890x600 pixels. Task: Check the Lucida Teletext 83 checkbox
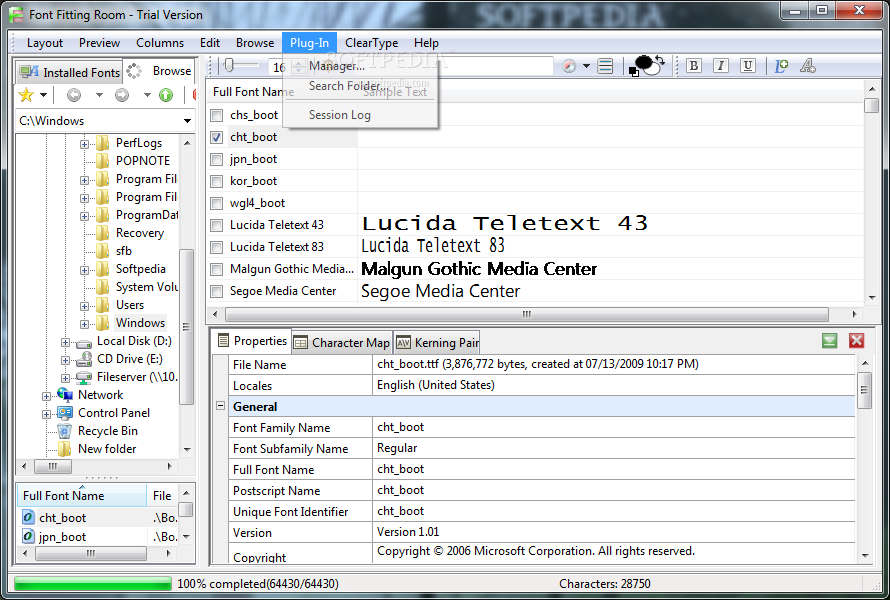(x=216, y=247)
